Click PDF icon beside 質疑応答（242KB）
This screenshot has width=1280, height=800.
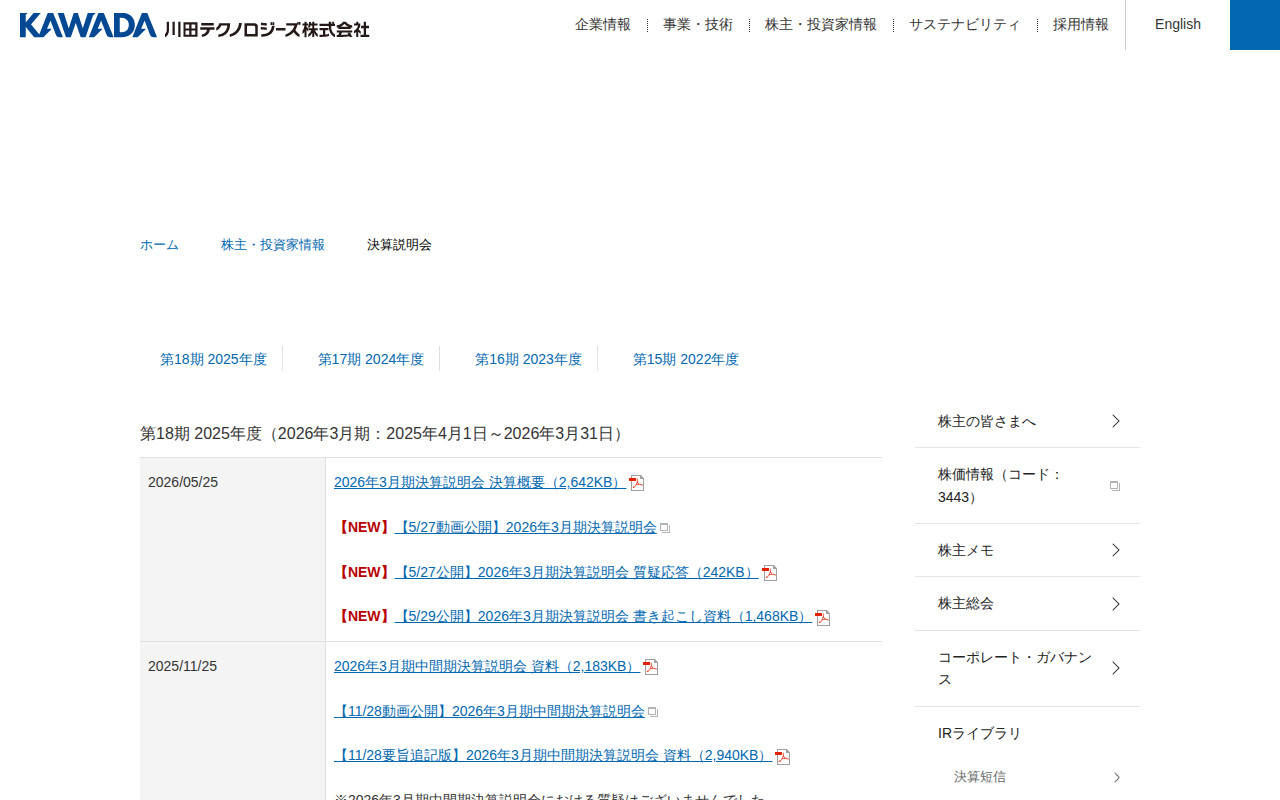(769, 573)
